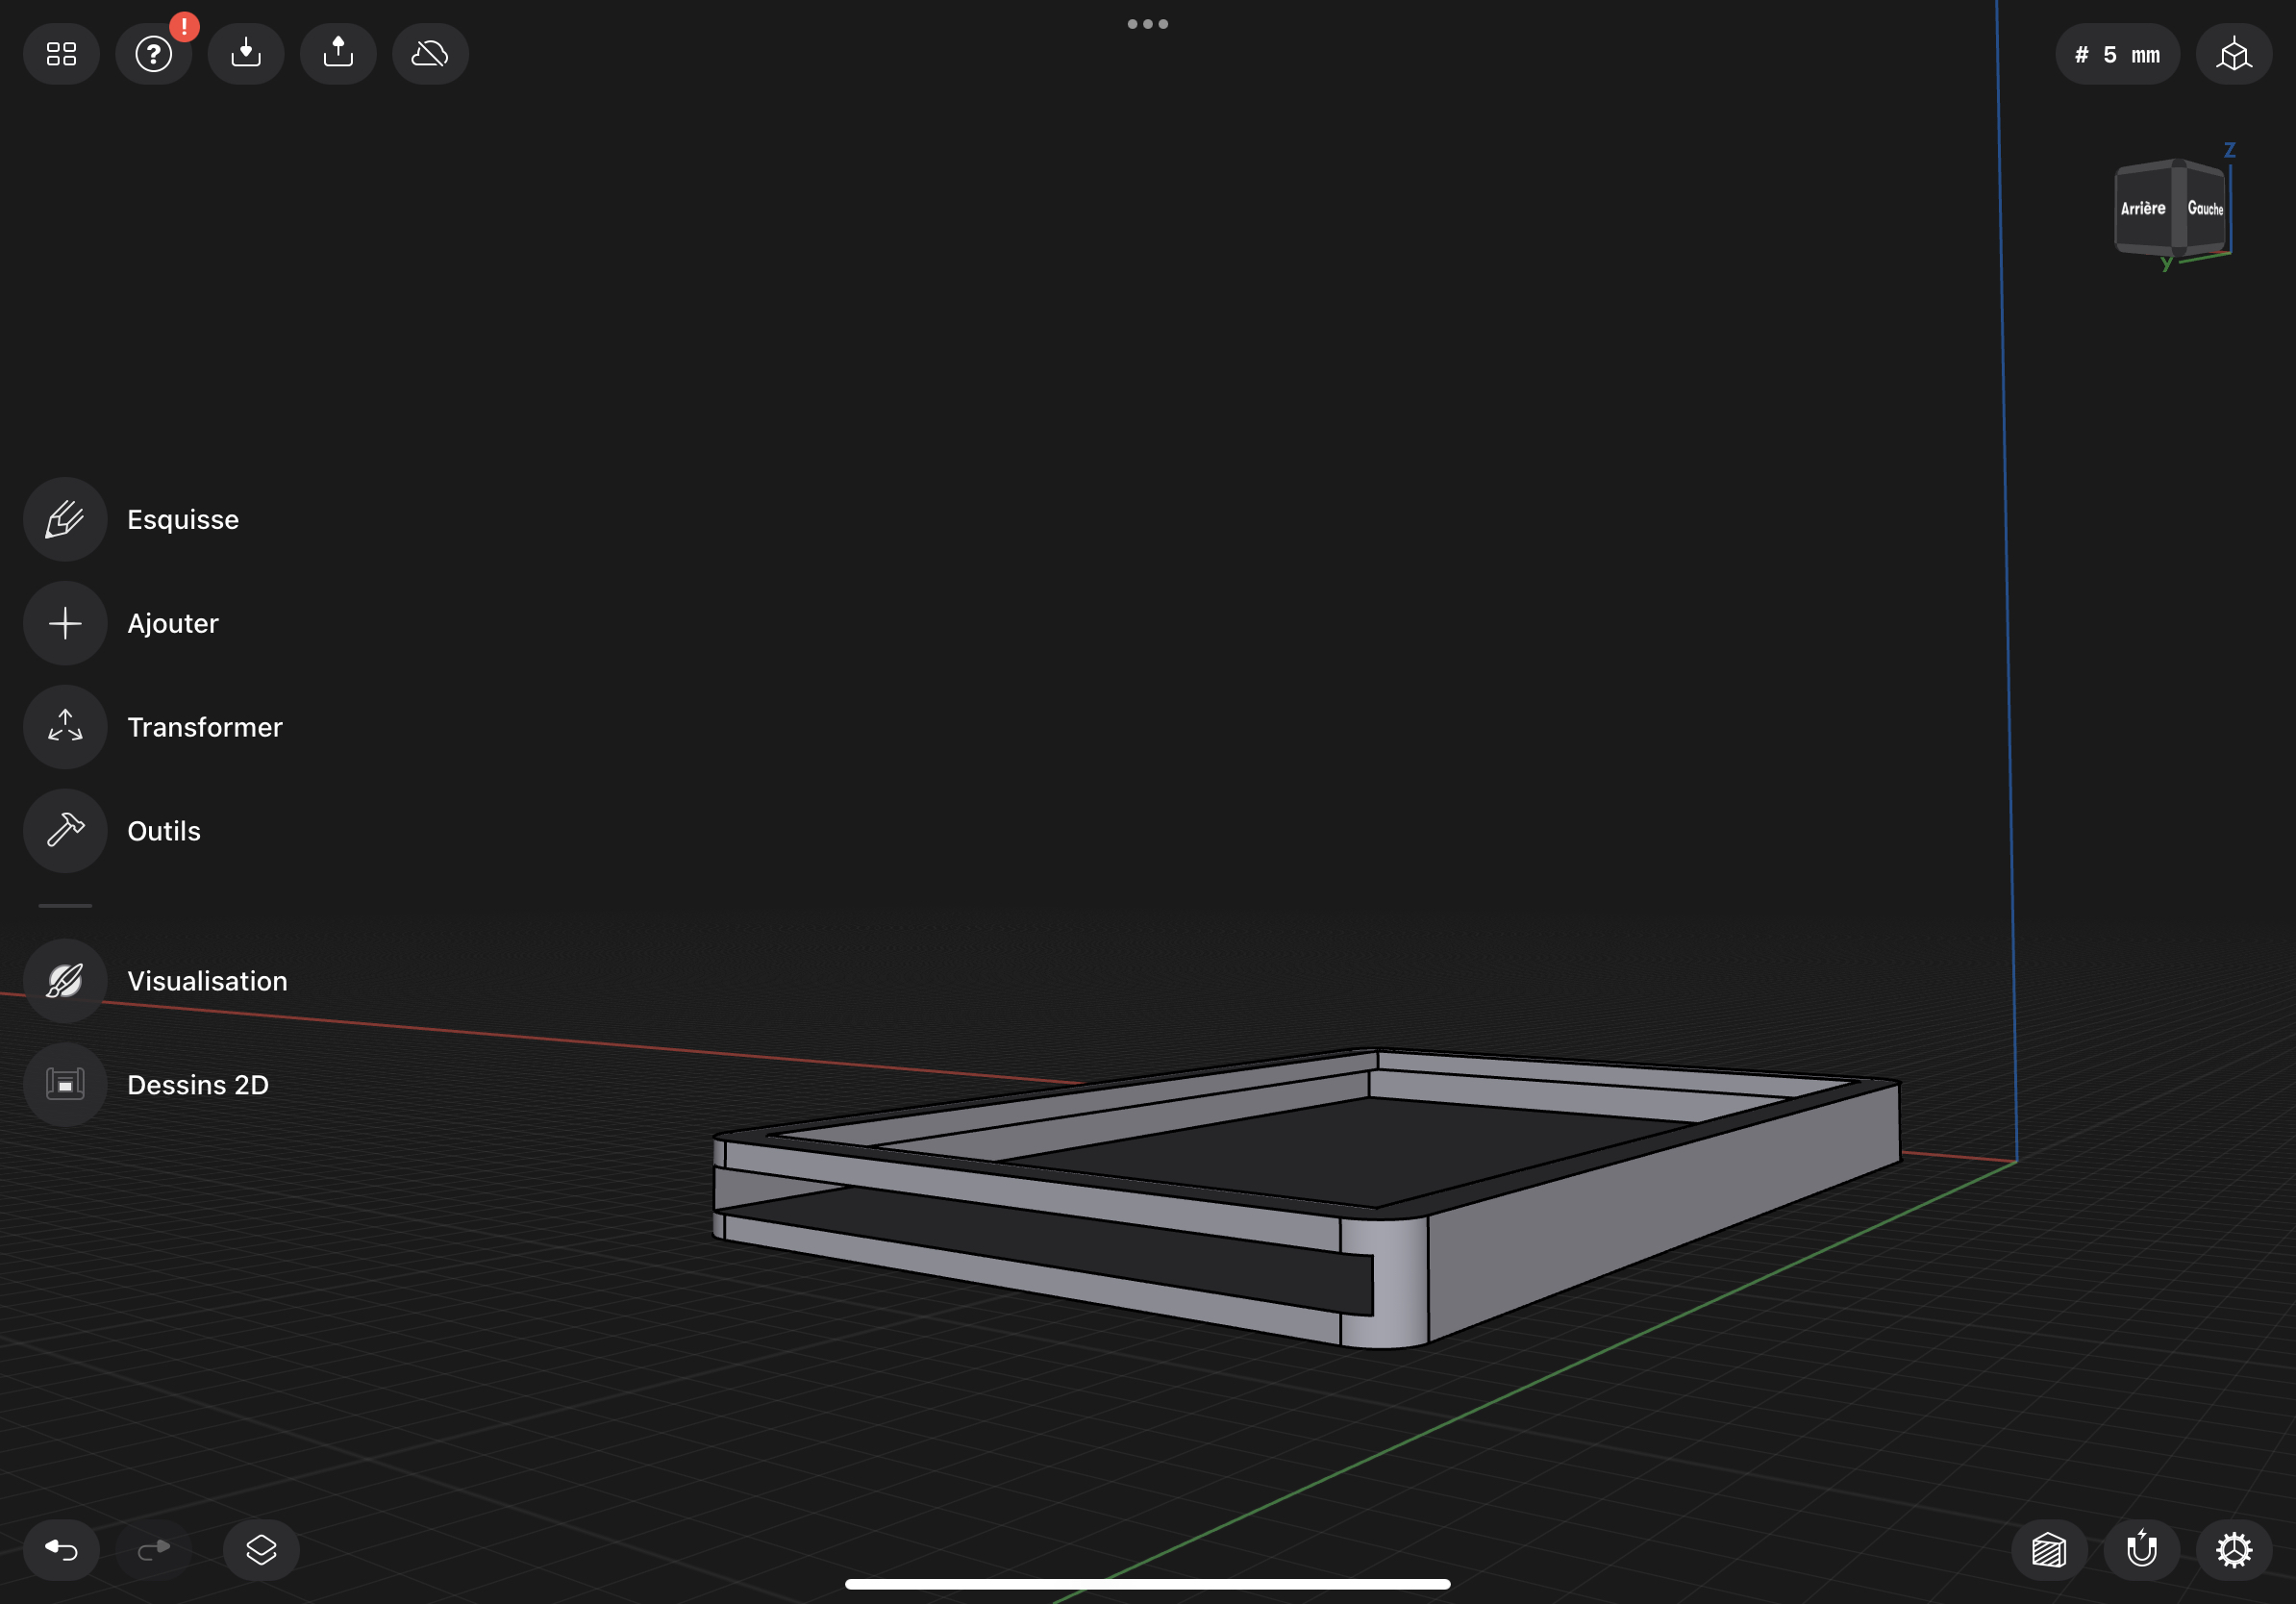Open the projects gallery grid icon
The width and height of the screenshot is (2296, 1604).
click(61, 54)
